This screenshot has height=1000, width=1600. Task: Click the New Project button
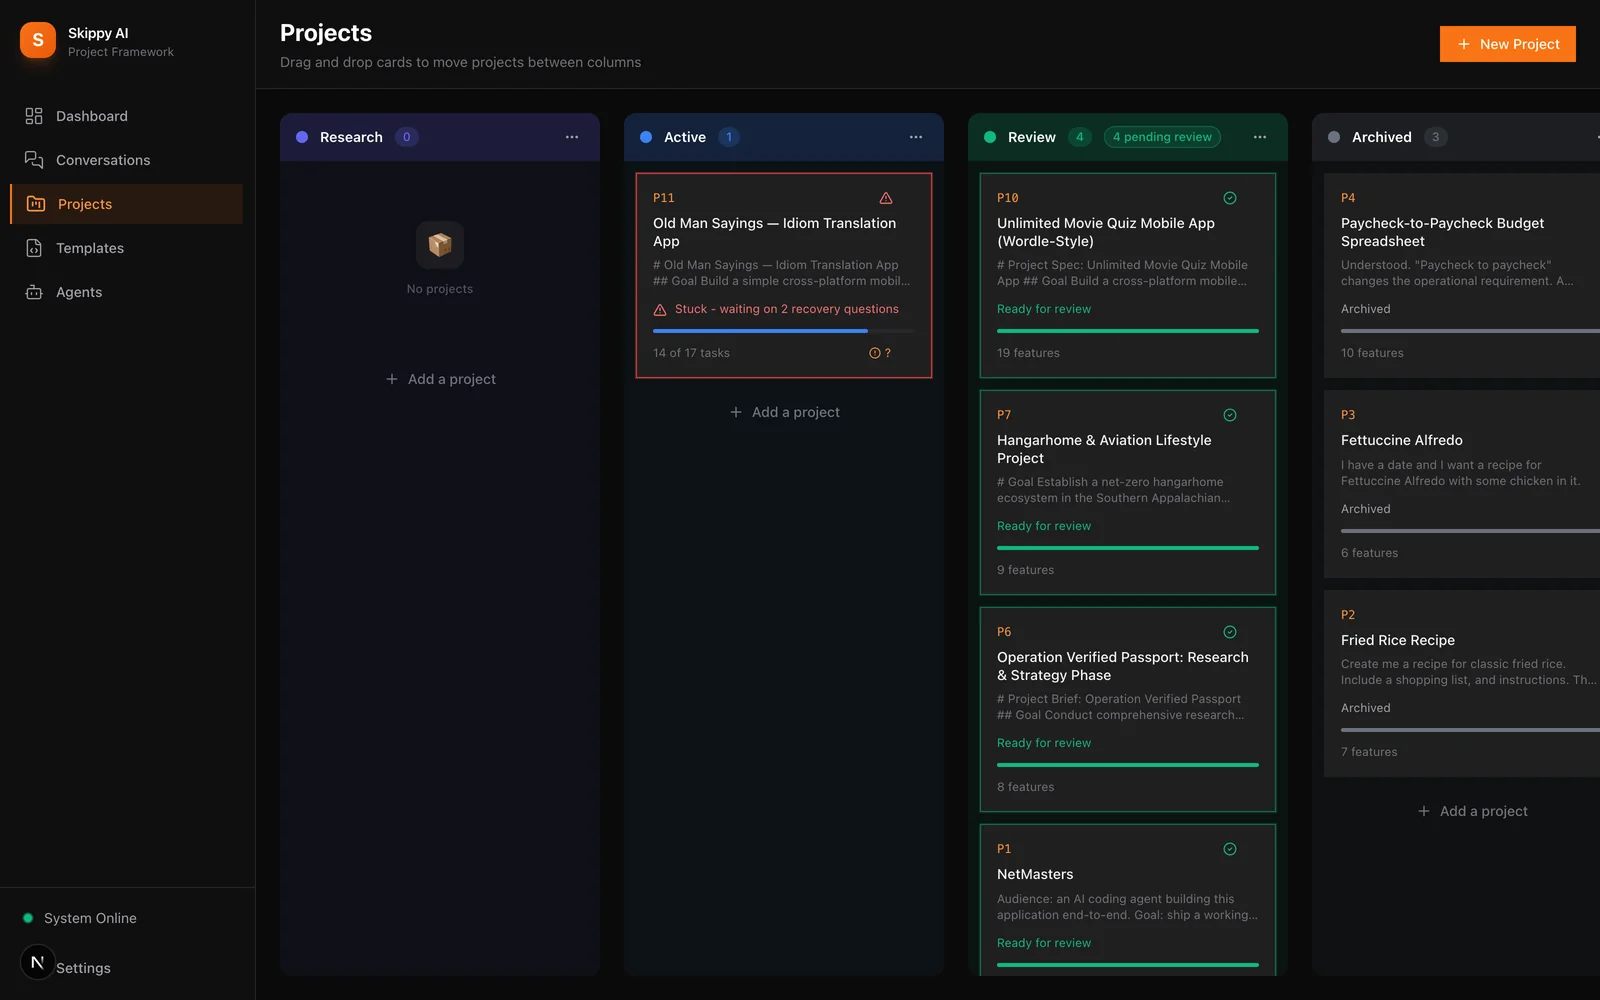[1507, 44]
